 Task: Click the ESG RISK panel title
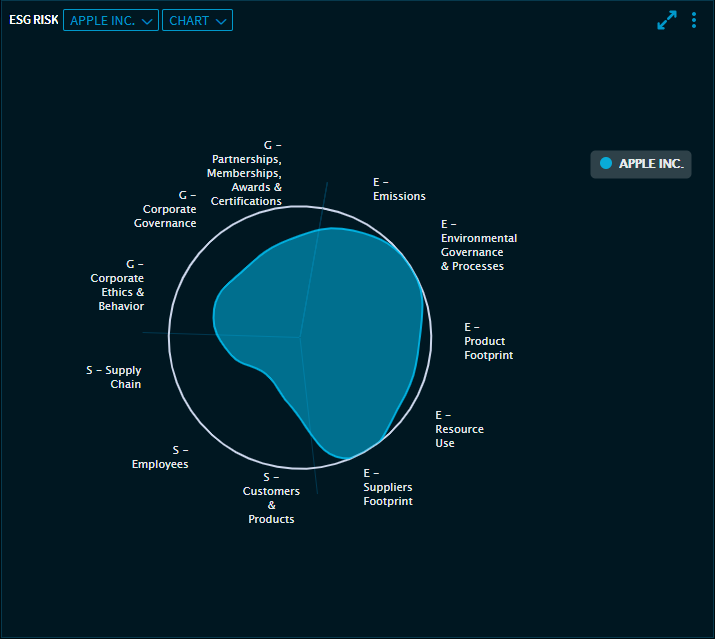33,21
